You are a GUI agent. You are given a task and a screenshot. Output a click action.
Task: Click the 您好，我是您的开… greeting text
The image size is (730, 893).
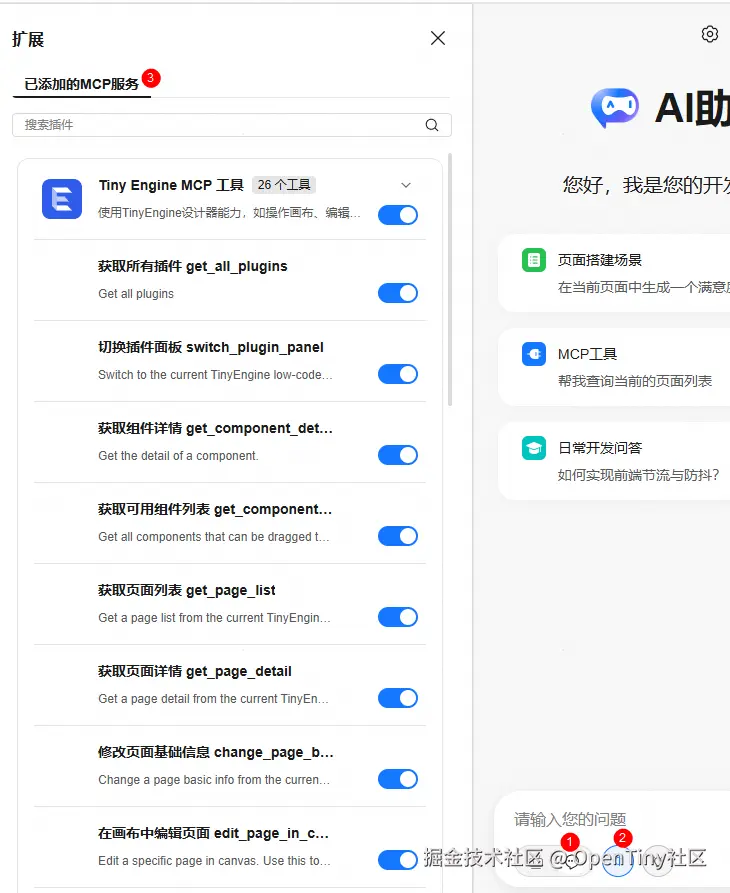(x=646, y=185)
